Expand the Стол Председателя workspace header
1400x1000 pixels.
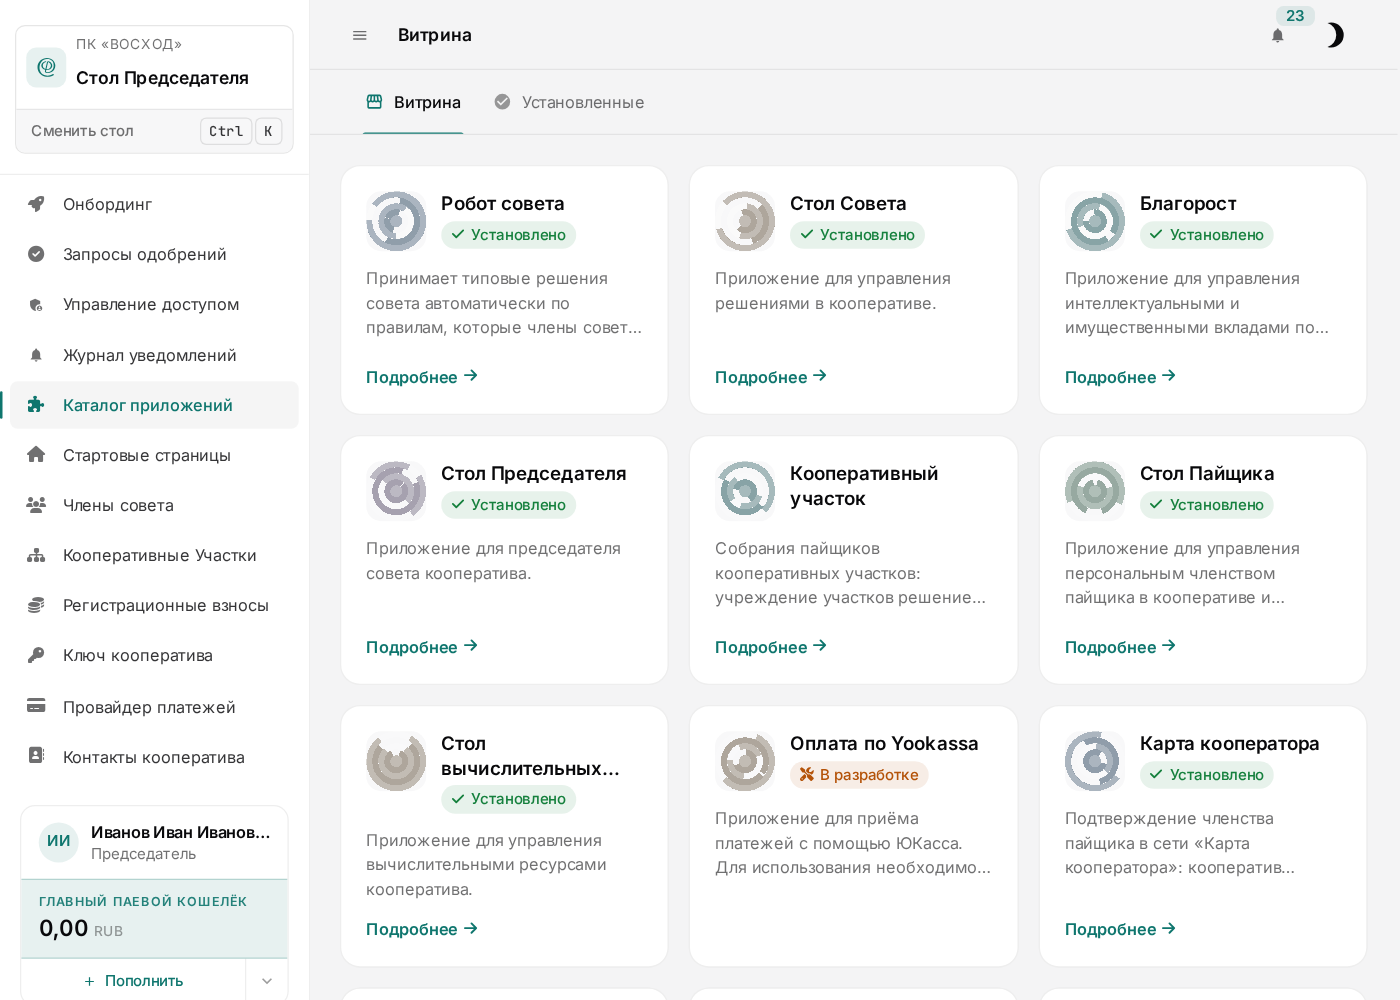(x=155, y=68)
